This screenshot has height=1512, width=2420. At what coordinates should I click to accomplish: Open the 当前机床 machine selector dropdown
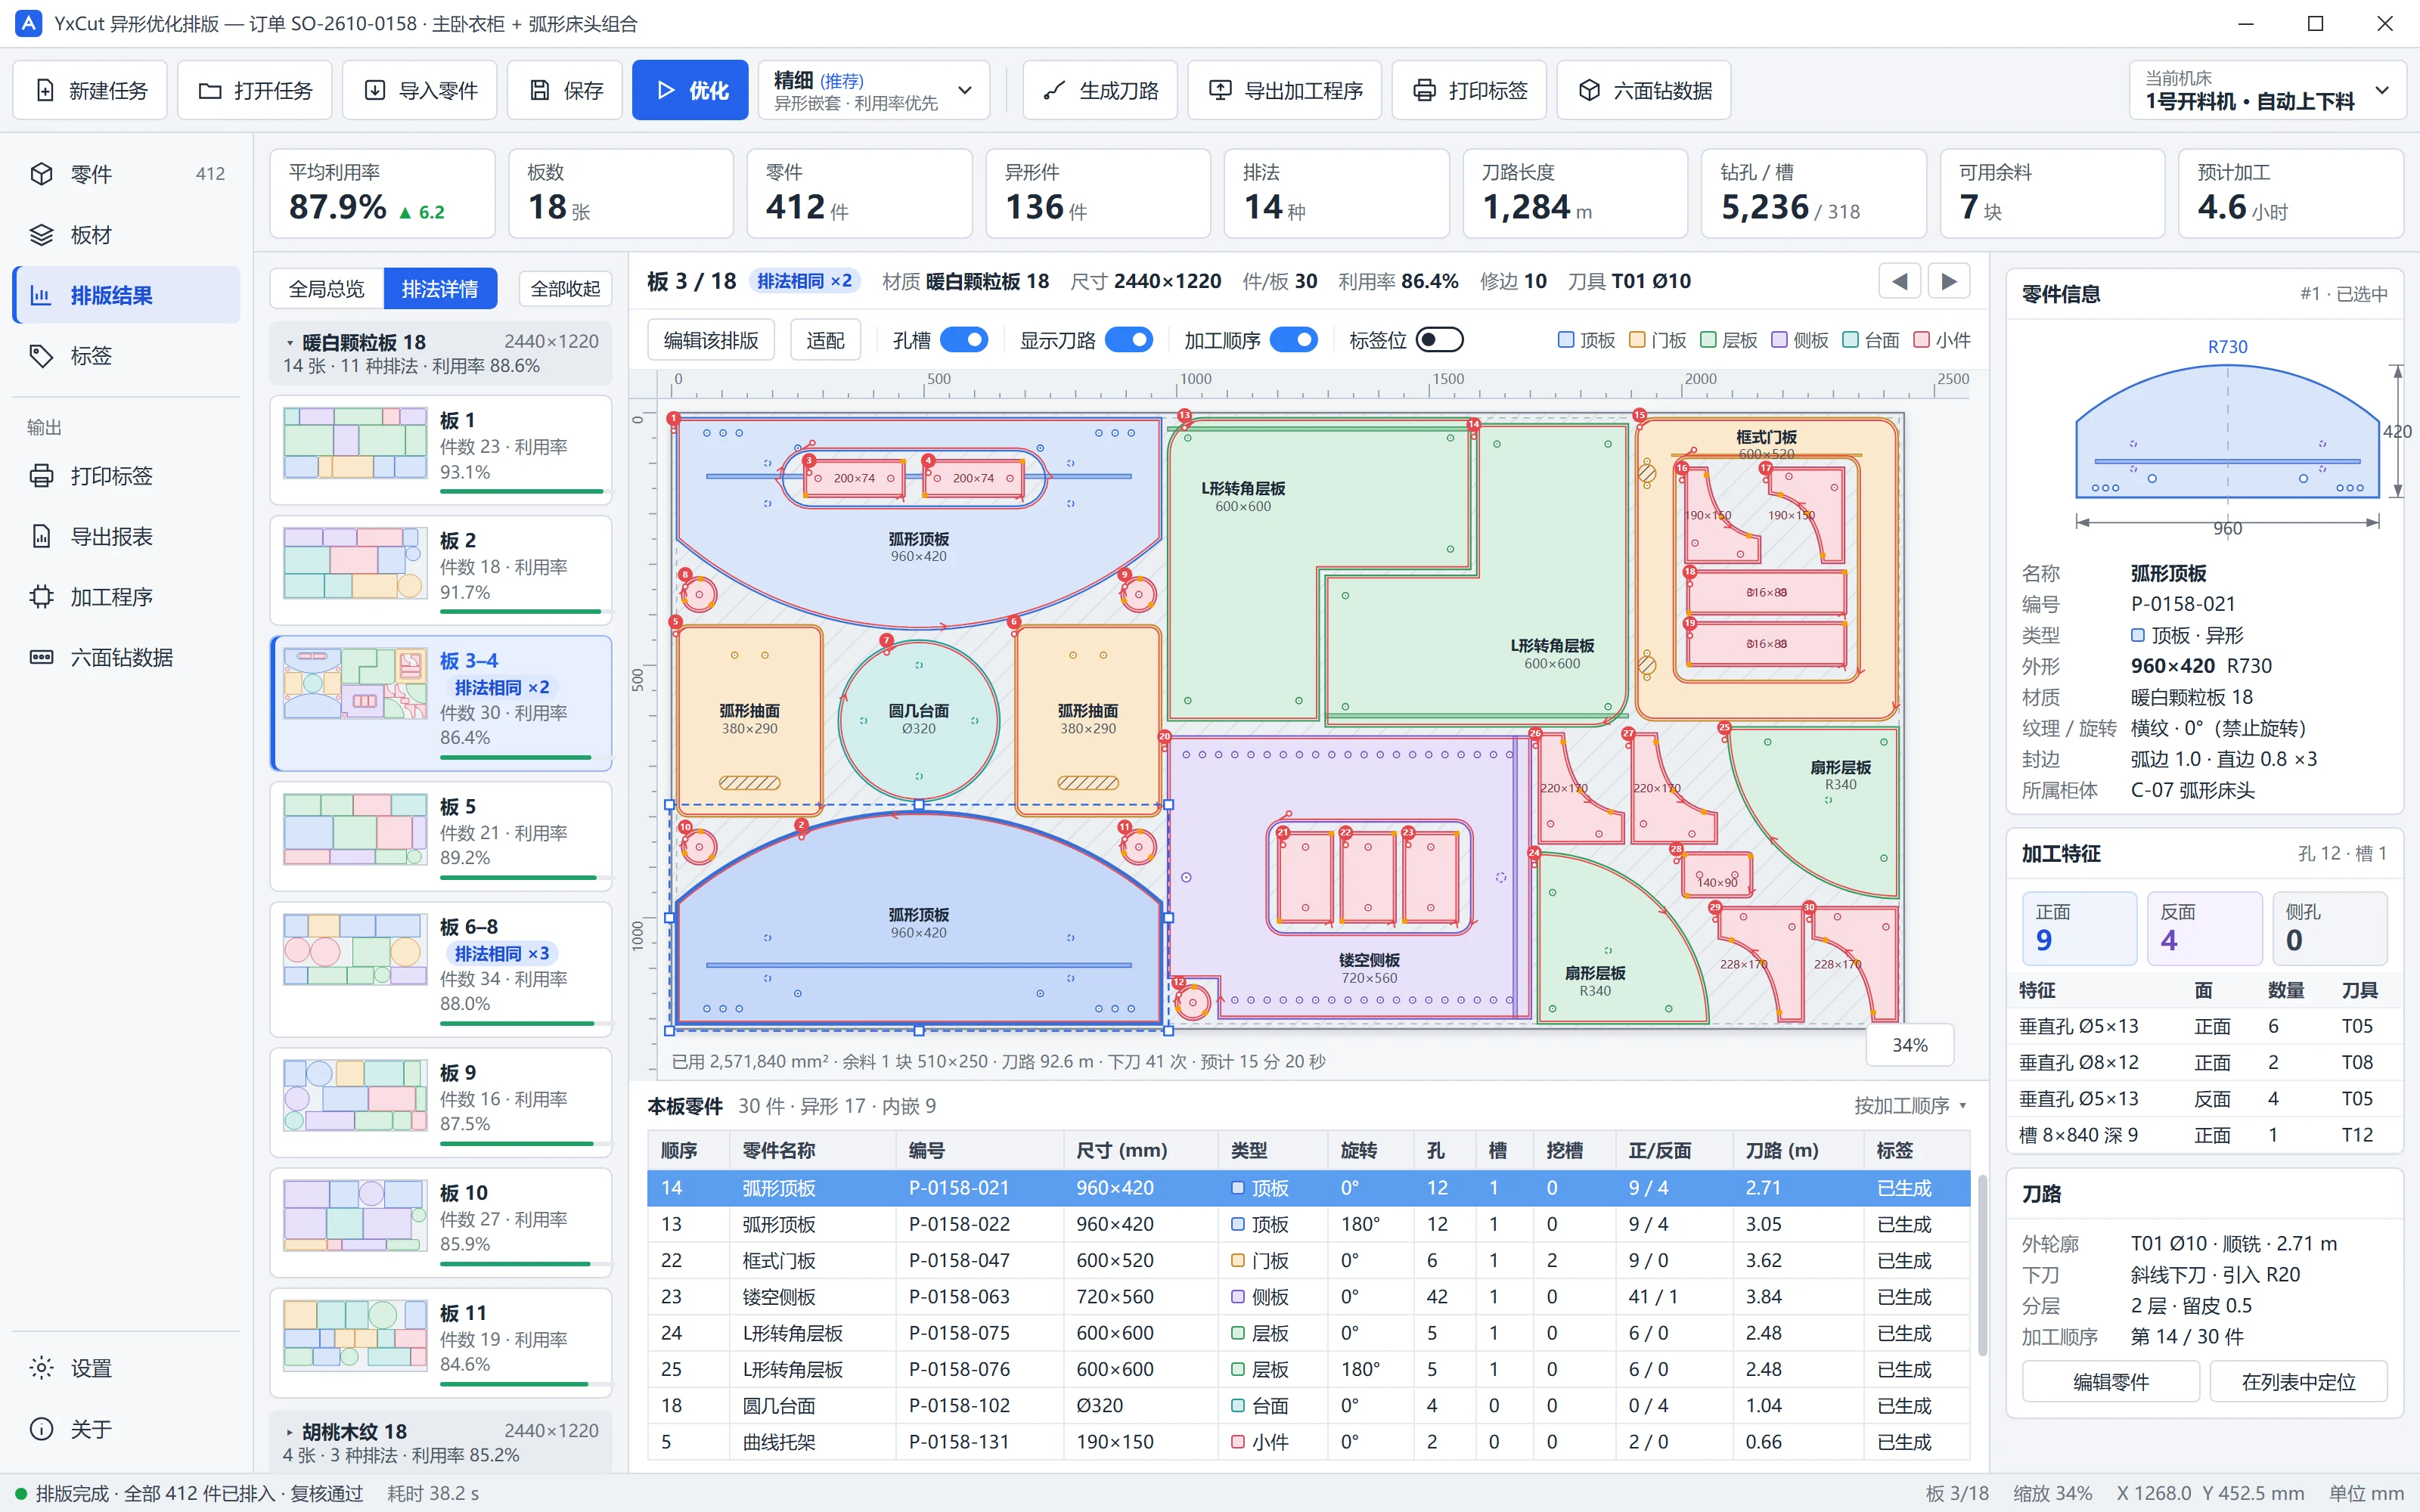(x=2266, y=90)
